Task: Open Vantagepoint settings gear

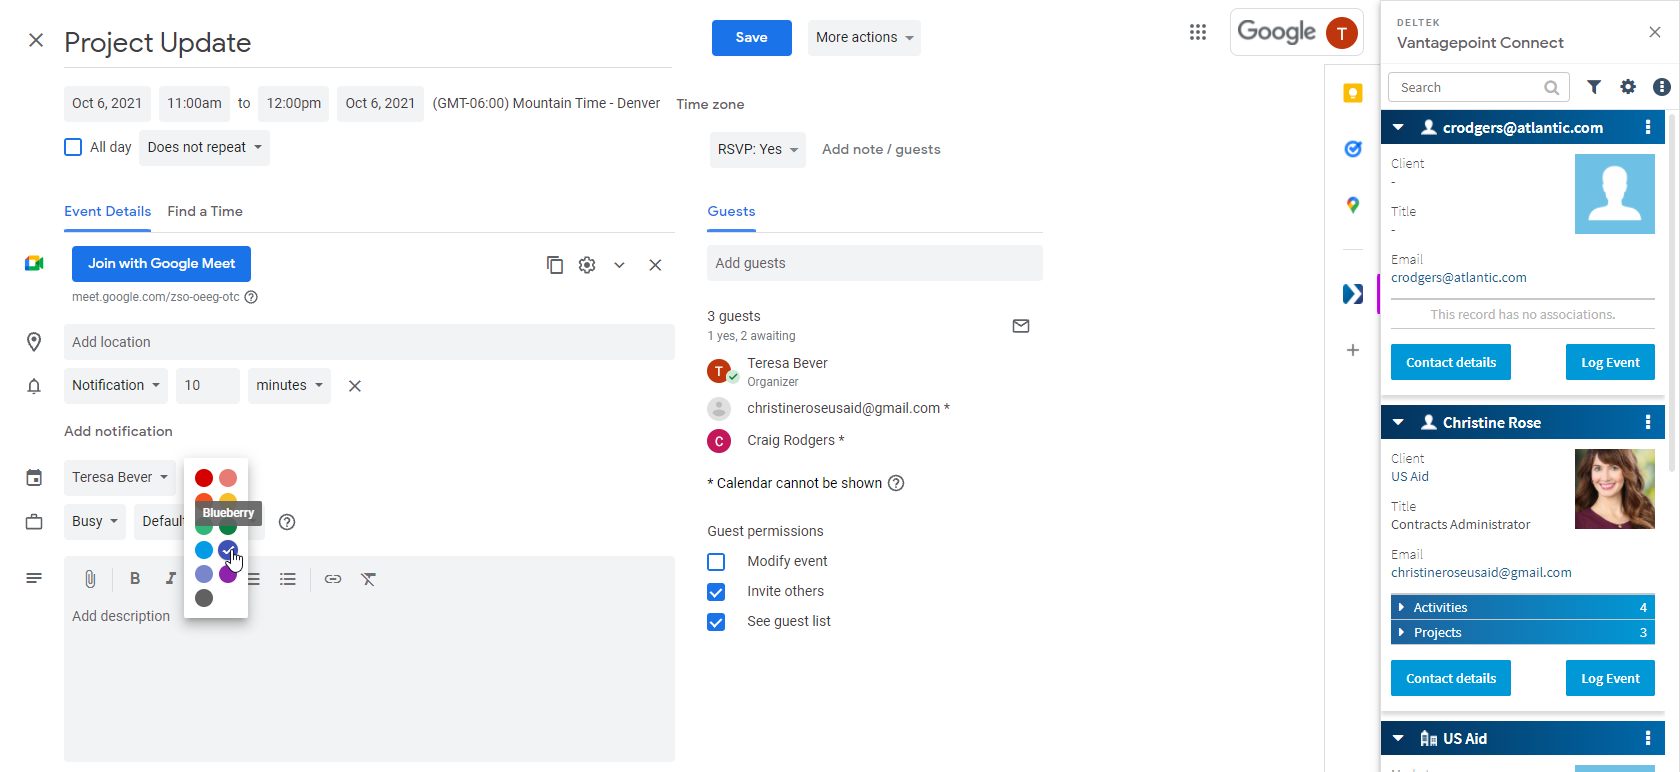Action: 1628,87
